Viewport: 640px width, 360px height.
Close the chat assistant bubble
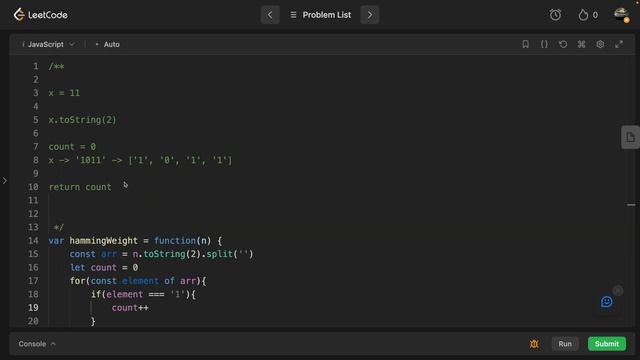(618, 290)
